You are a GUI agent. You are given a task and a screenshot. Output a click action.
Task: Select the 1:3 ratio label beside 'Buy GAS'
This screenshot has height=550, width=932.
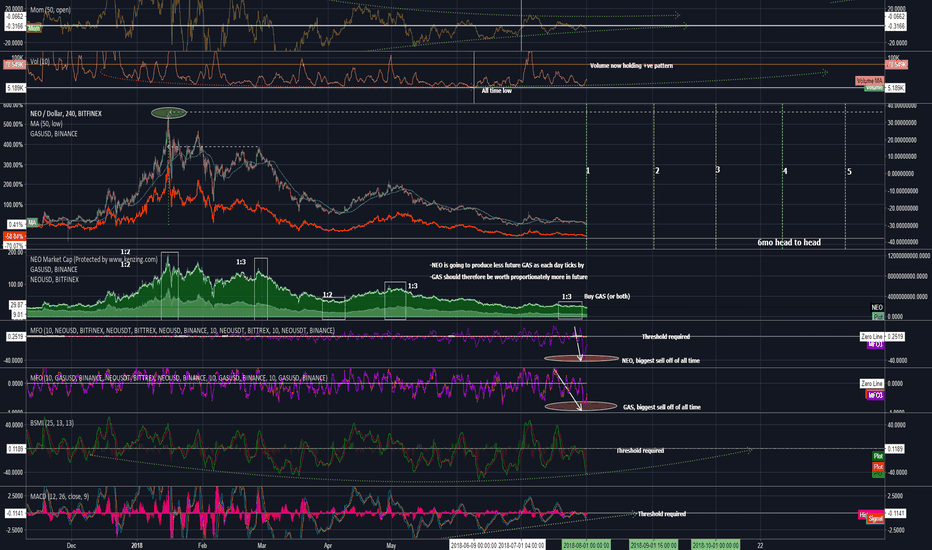[x=566, y=296]
